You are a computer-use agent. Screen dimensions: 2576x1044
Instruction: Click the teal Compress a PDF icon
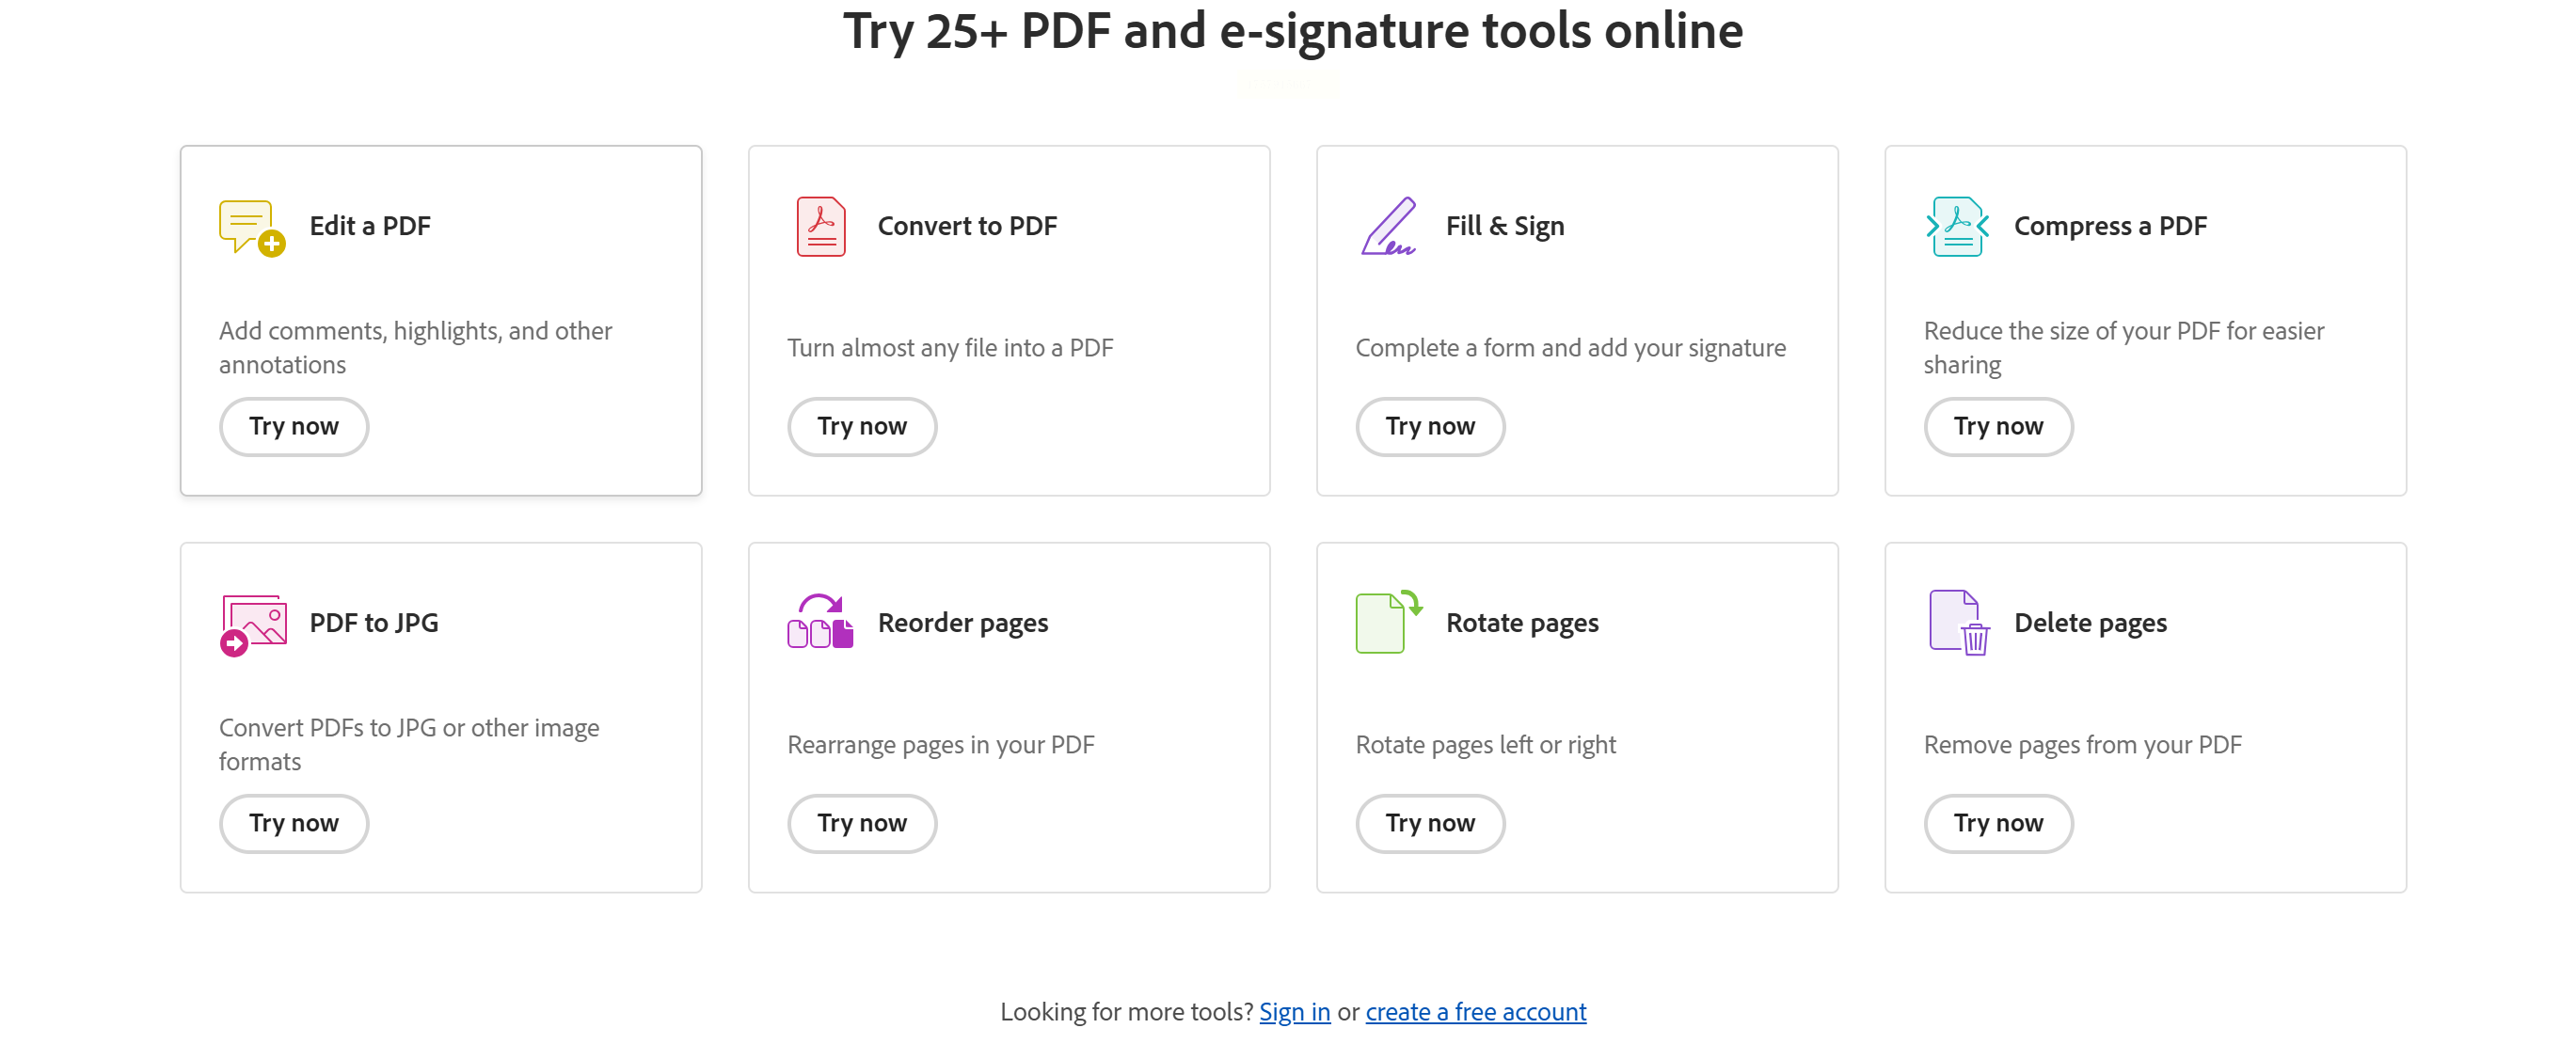(x=1957, y=227)
